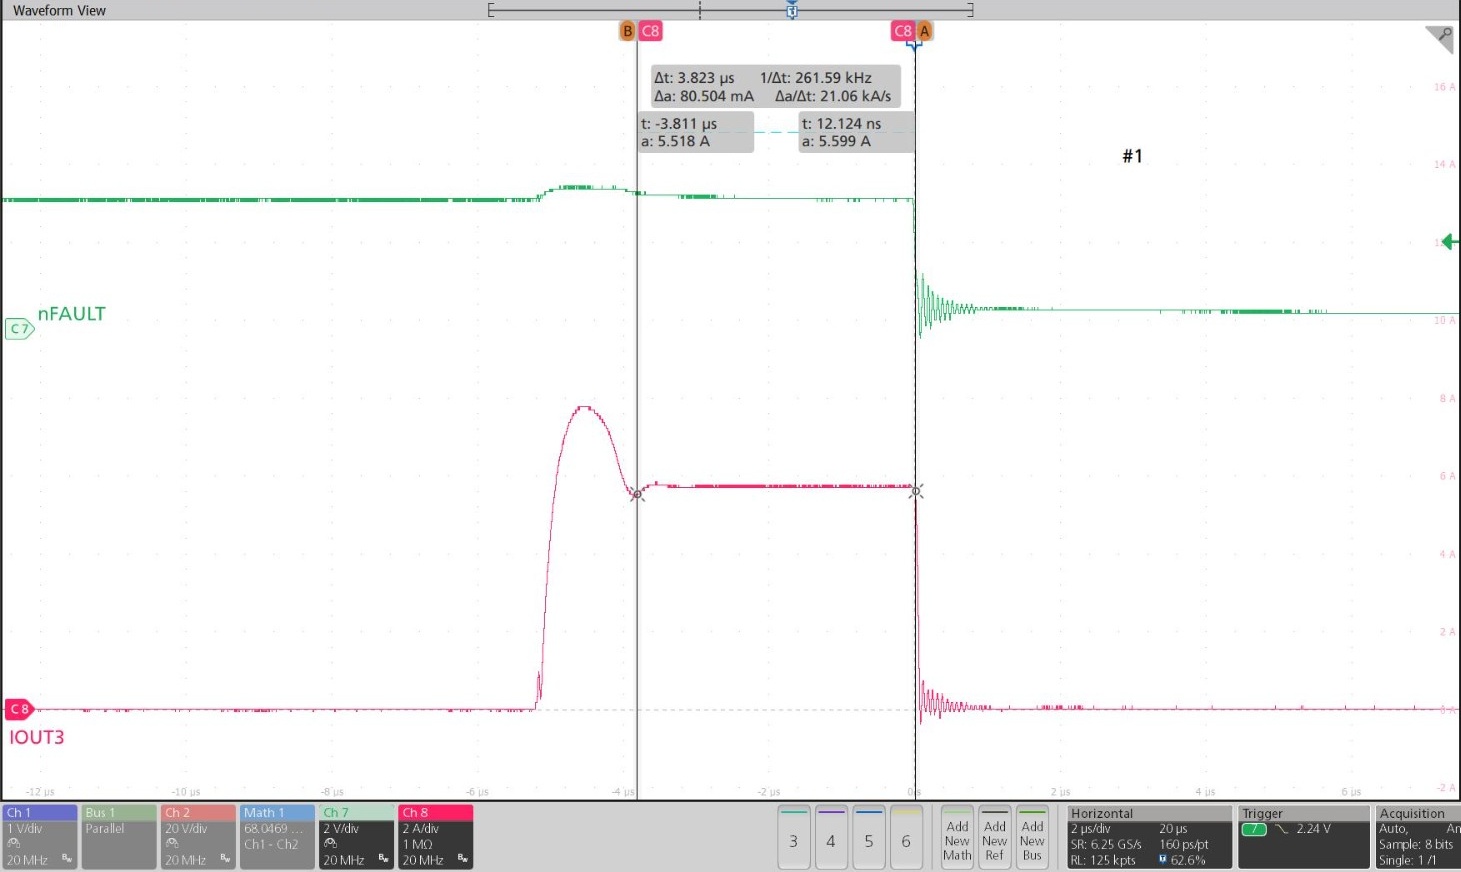Open the Horizontal settings showing 2 µs/div
Viewport: 1461px width, 872px height.
pyautogui.click(x=1147, y=836)
